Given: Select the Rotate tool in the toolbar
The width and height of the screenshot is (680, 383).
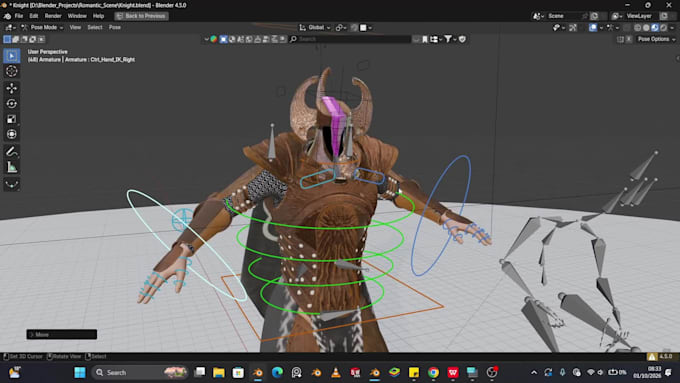Looking at the screenshot, I should click(12, 104).
